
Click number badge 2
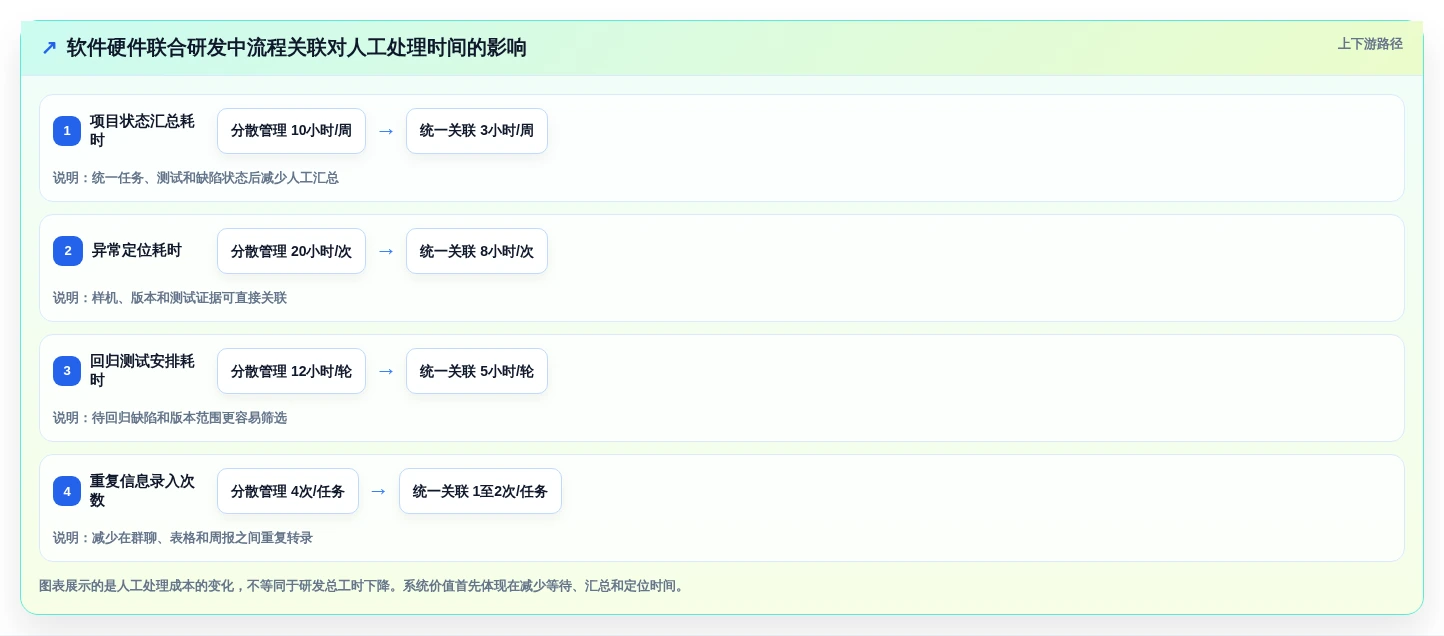coord(67,251)
